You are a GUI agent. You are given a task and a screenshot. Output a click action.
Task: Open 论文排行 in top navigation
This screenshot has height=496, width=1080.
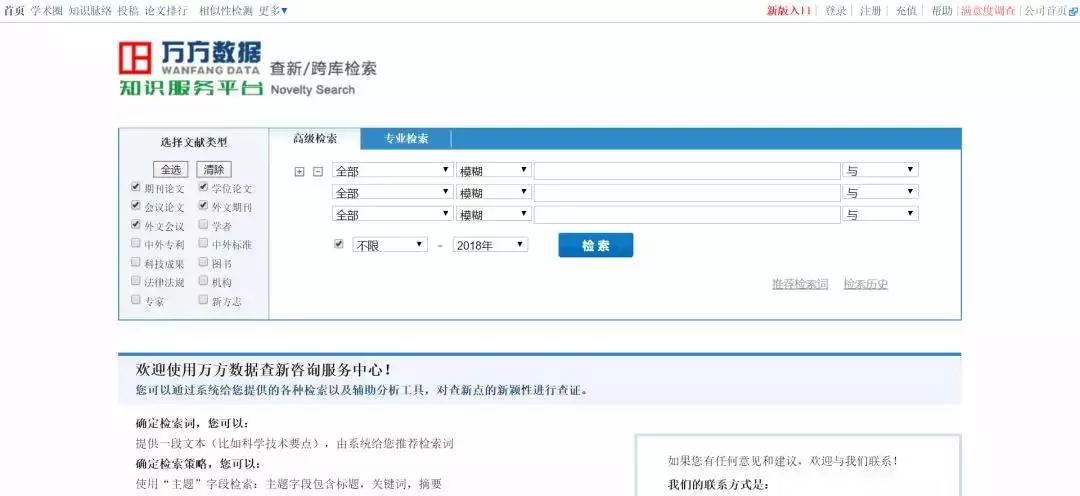tap(166, 10)
